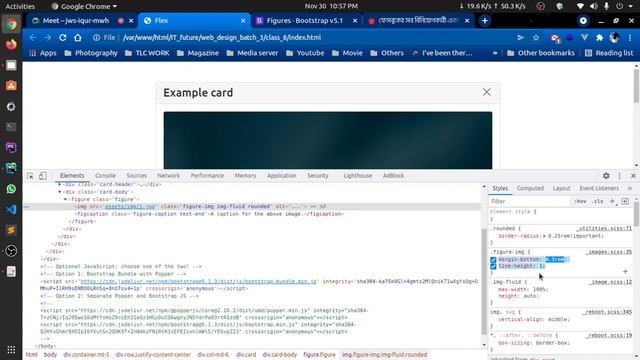Click the dark figure image in the card

(328, 140)
